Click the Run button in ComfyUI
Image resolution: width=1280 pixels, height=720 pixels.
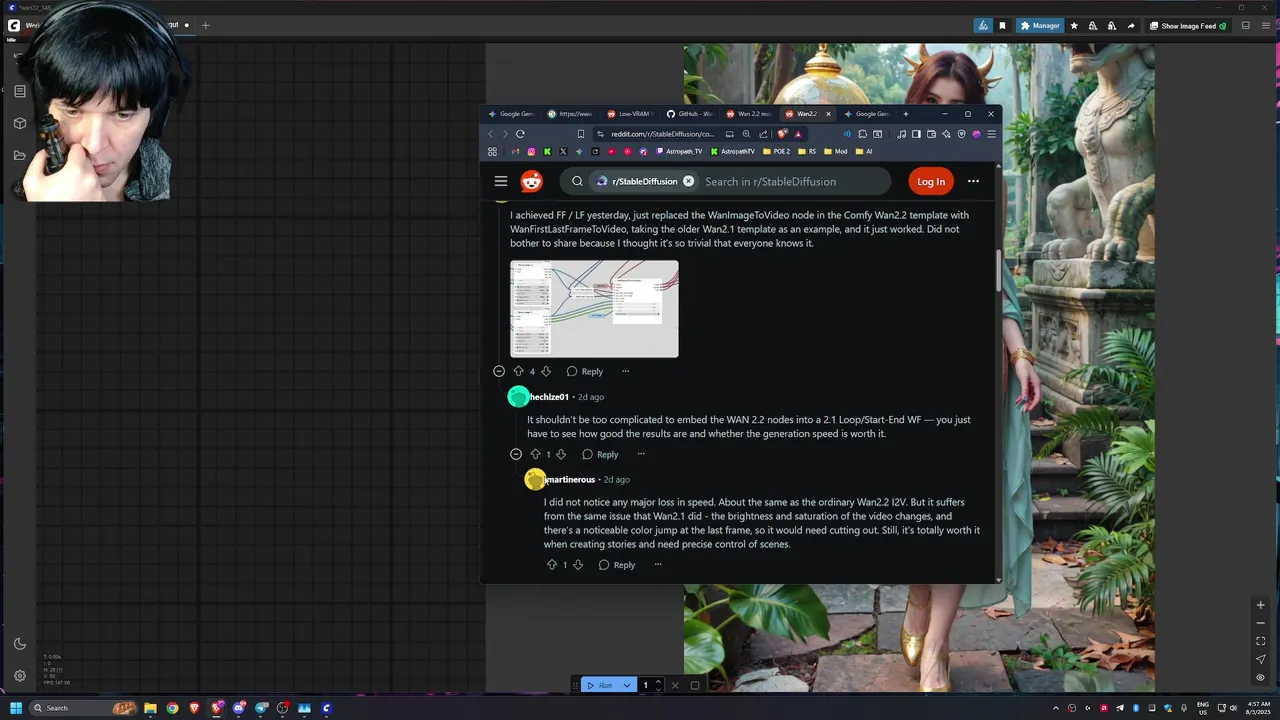pyautogui.click(x=601, y=685)
